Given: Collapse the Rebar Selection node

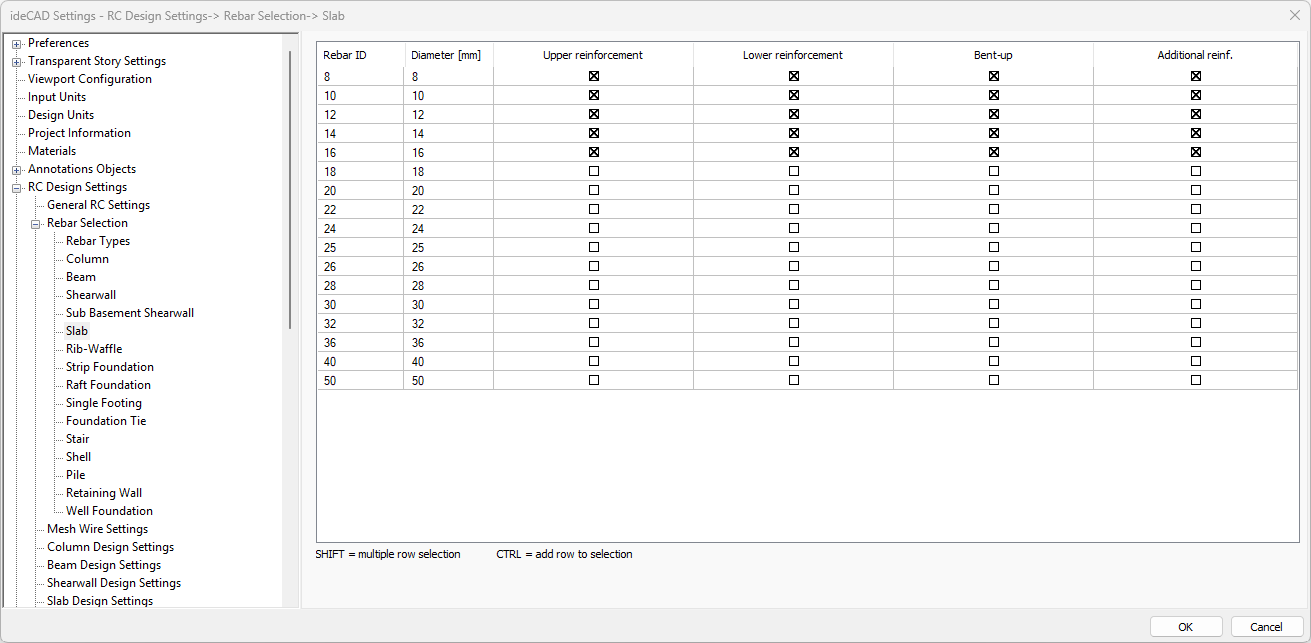Looking at the screenshot, I should coord(36,224).
